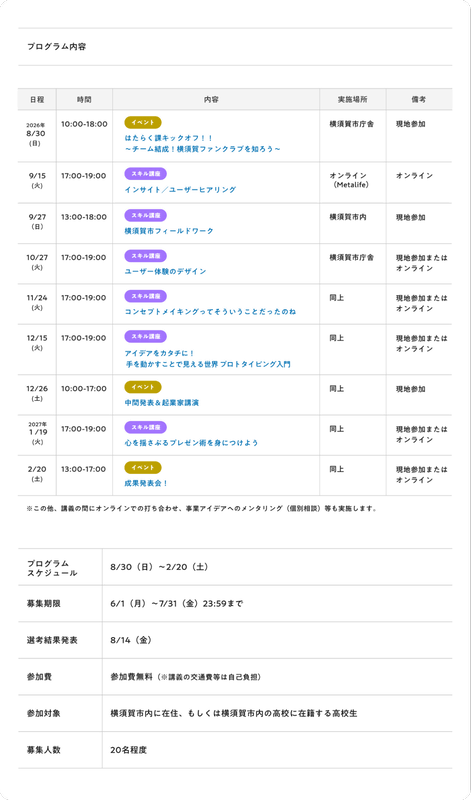Click the スキル講座 badge in the 11/24 row
The width and height of the screenshot is (471, 800).
point(145,296)
